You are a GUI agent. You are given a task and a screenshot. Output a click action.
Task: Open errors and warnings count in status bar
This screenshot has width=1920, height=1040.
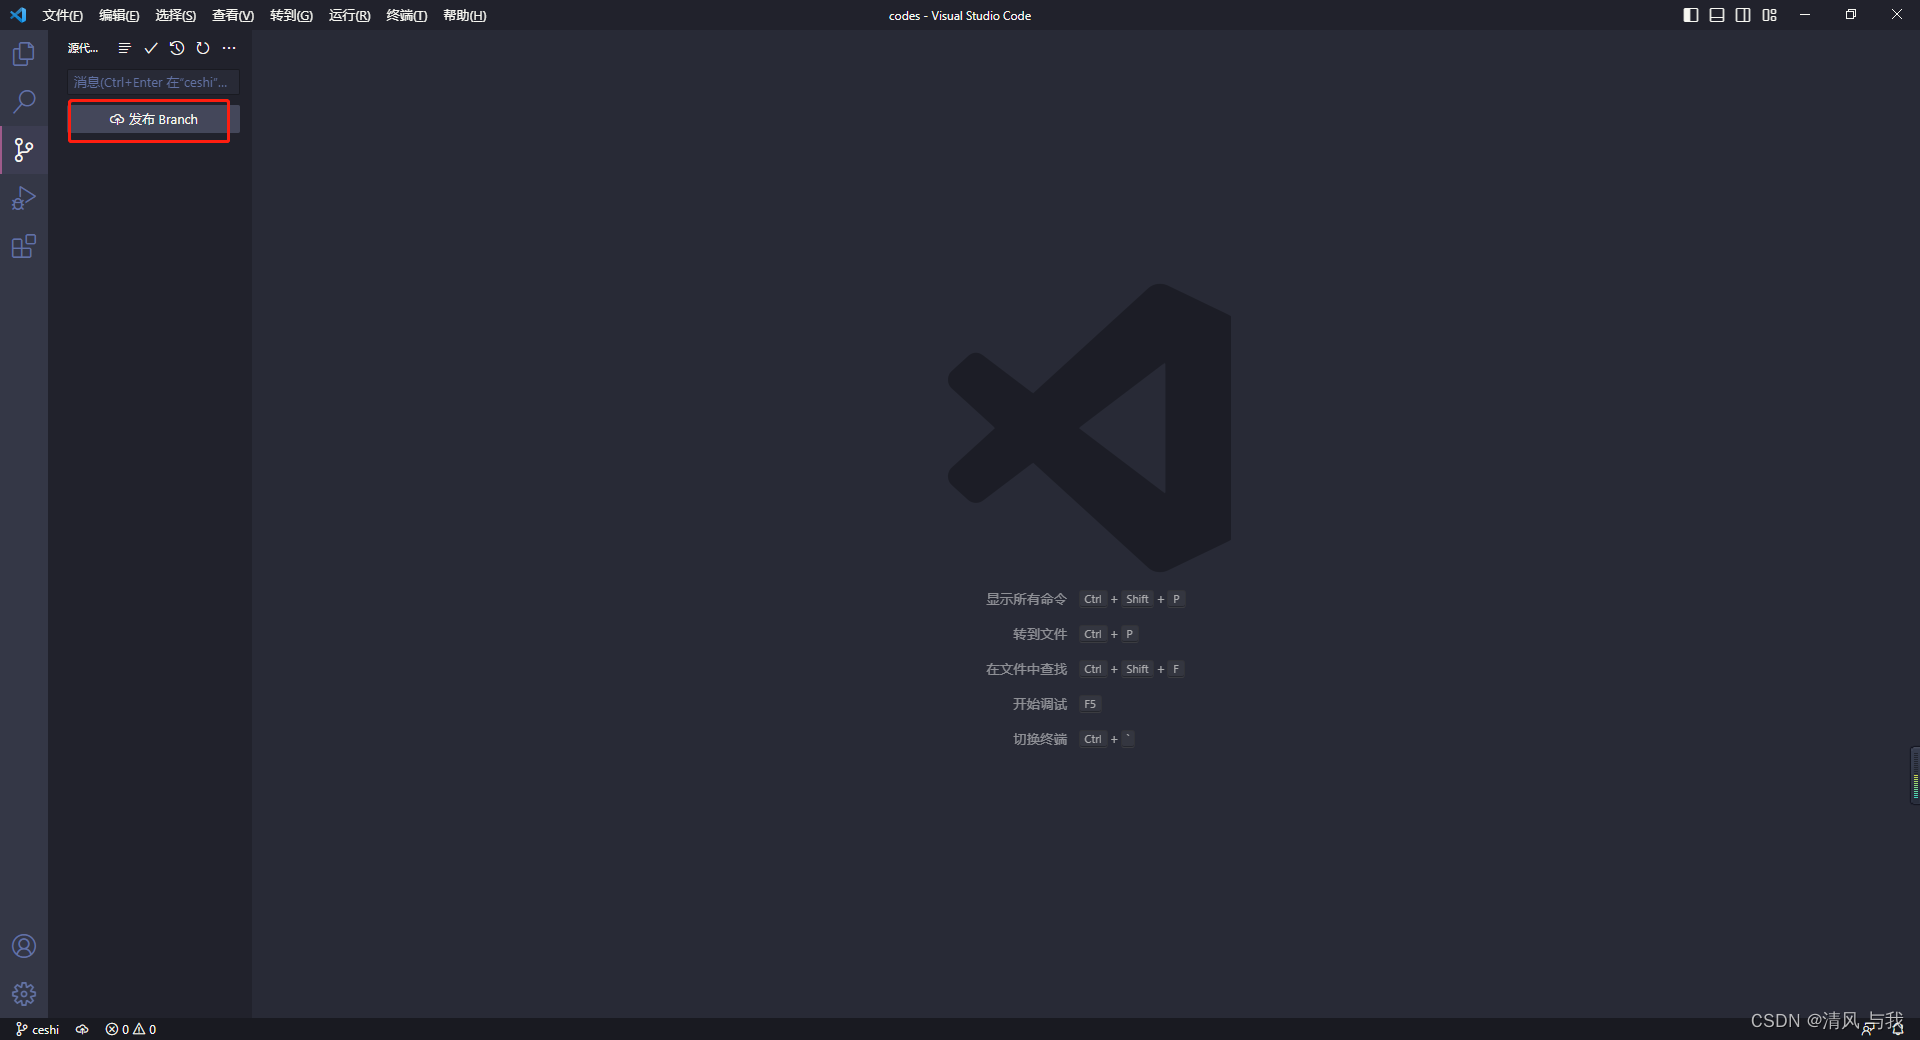coord(131,1029)
